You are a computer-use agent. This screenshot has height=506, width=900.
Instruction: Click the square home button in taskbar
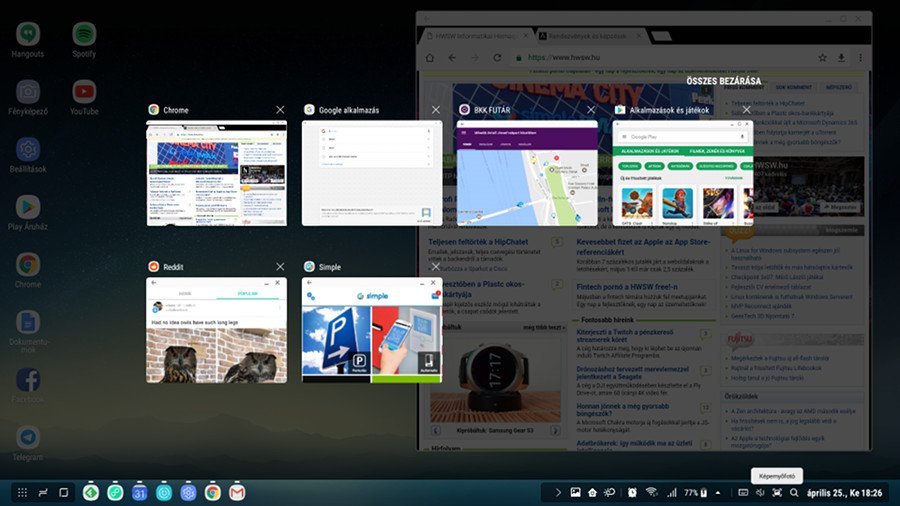64,492
